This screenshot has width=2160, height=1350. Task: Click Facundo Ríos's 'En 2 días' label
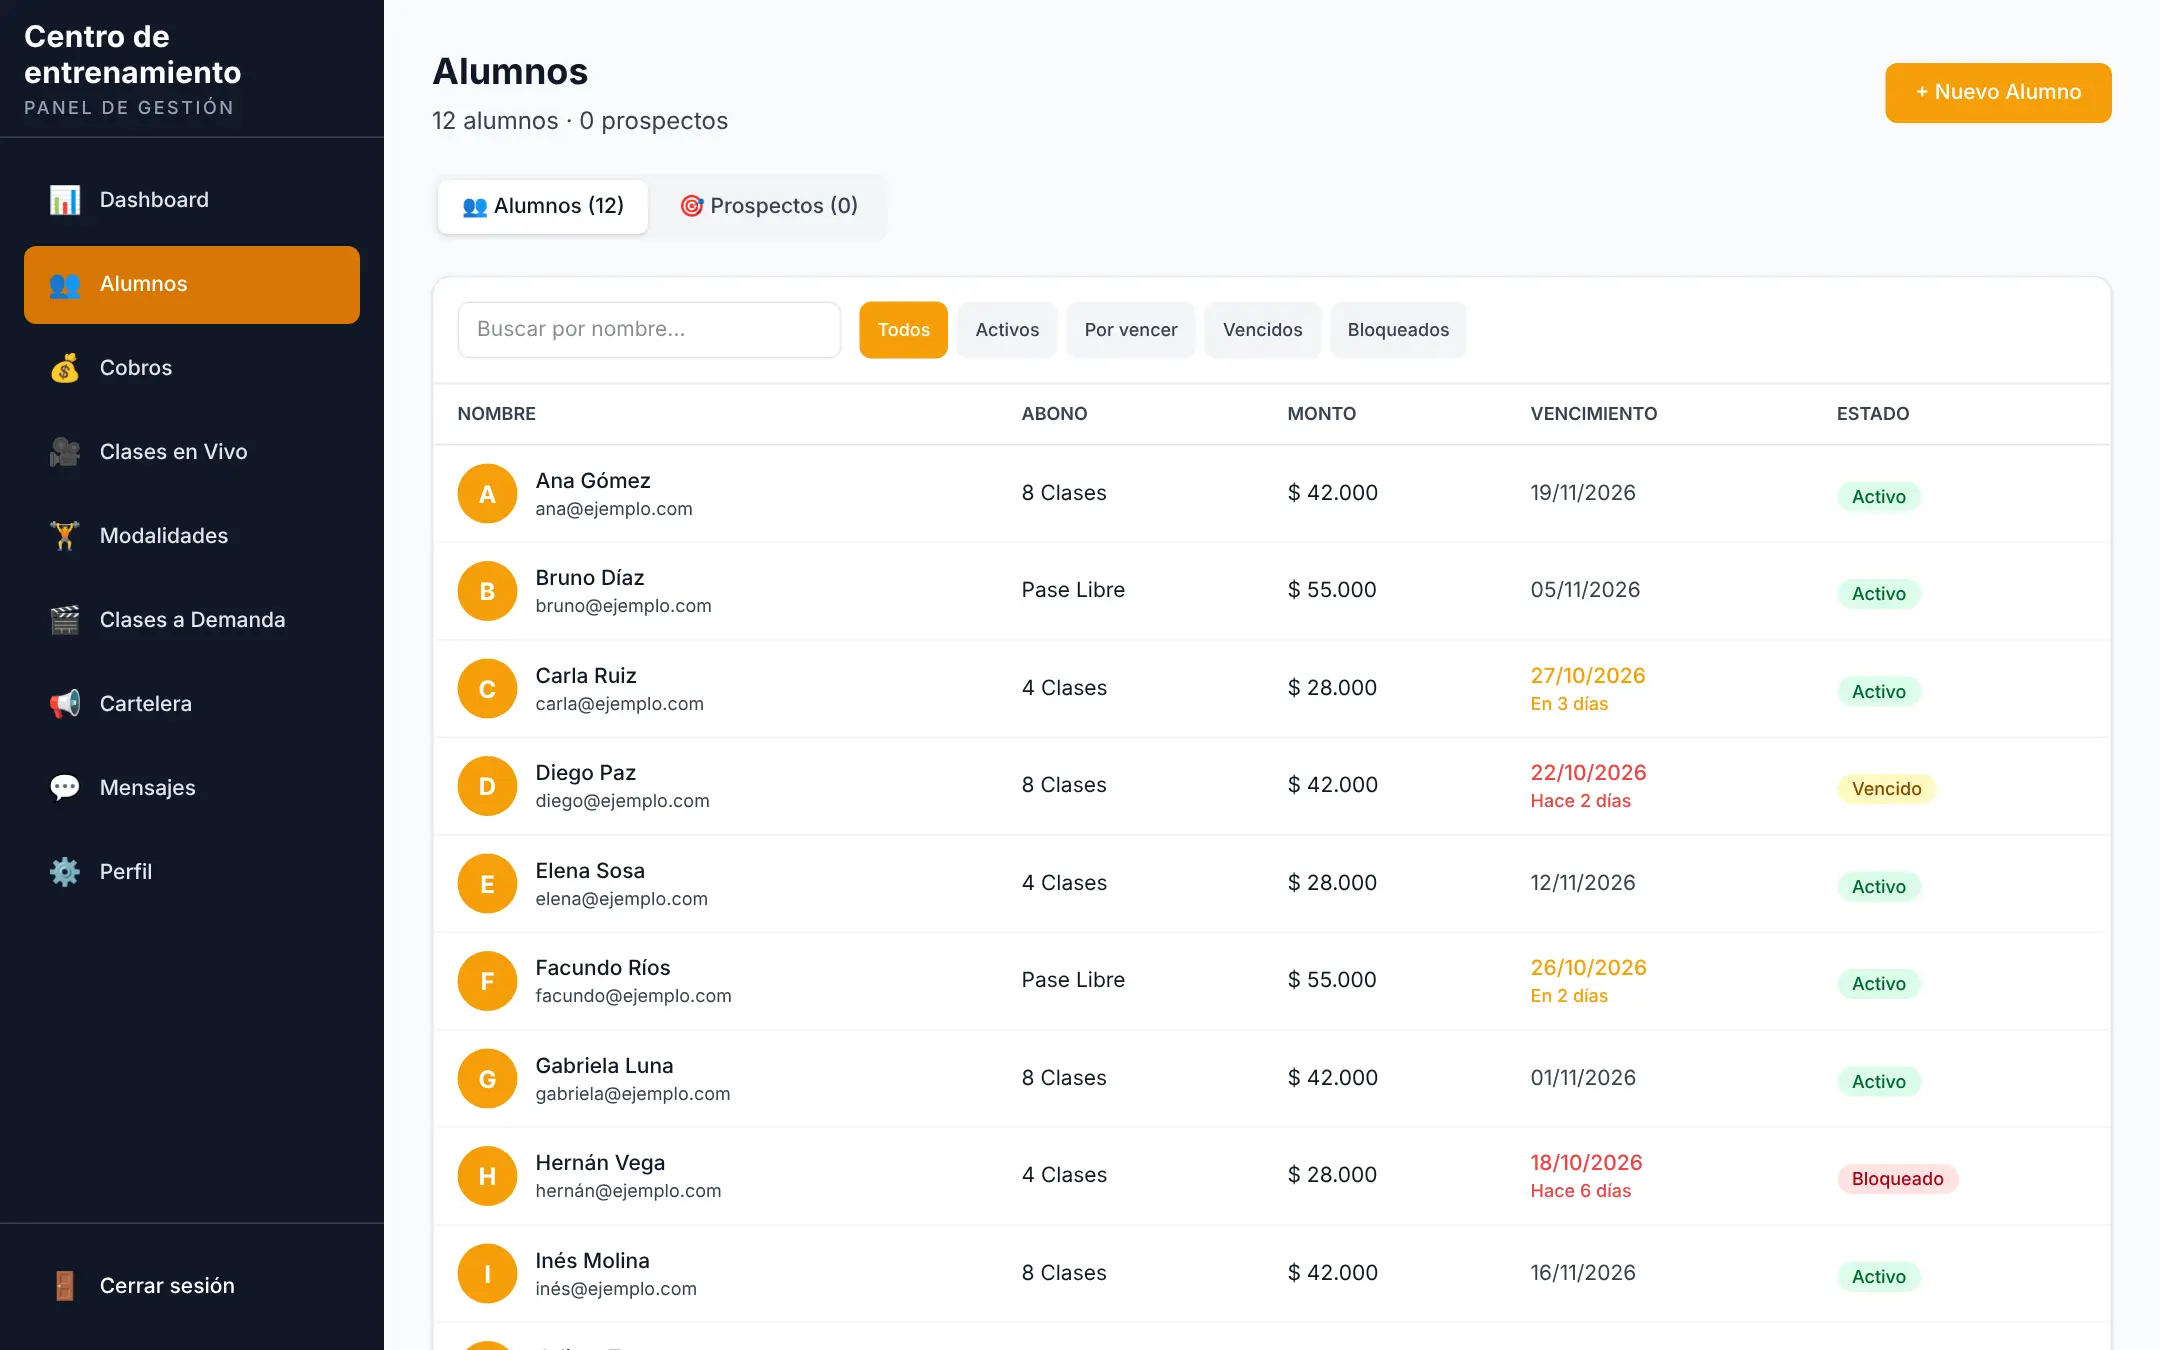point(1569,996)
